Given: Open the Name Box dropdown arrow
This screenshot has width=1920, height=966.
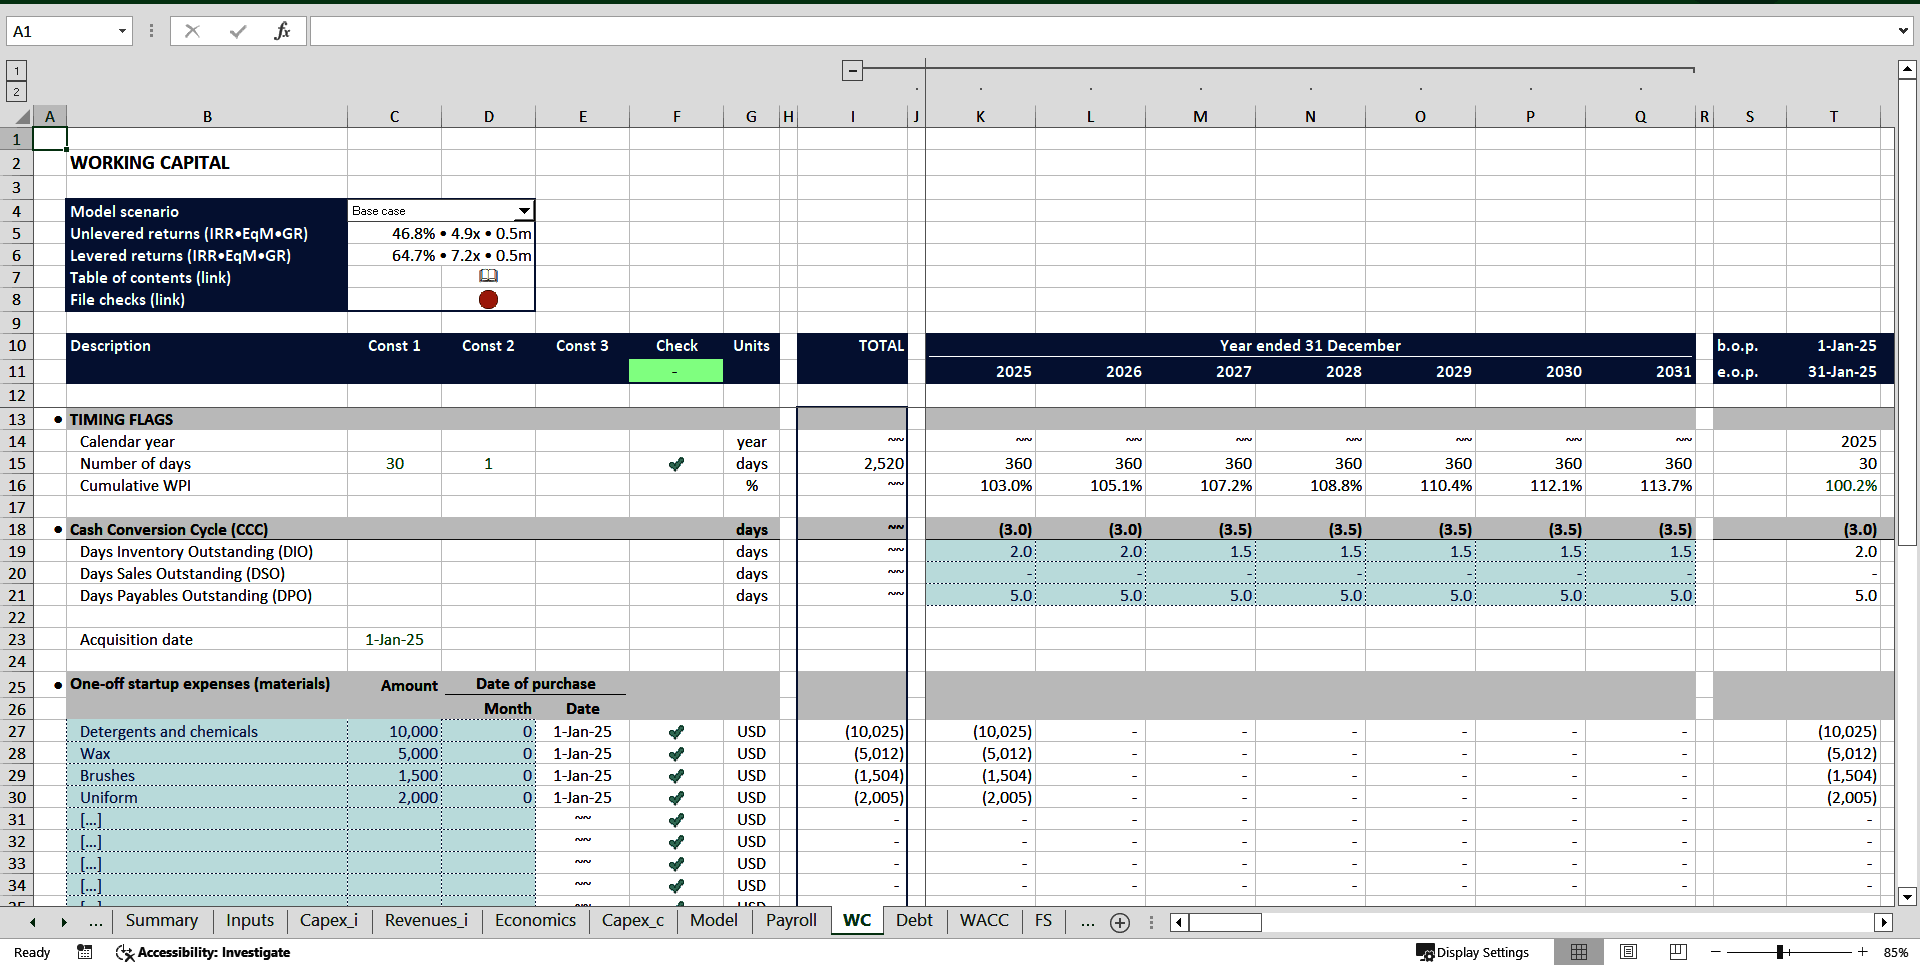Looking at the screenshot, I should [122, 31].
